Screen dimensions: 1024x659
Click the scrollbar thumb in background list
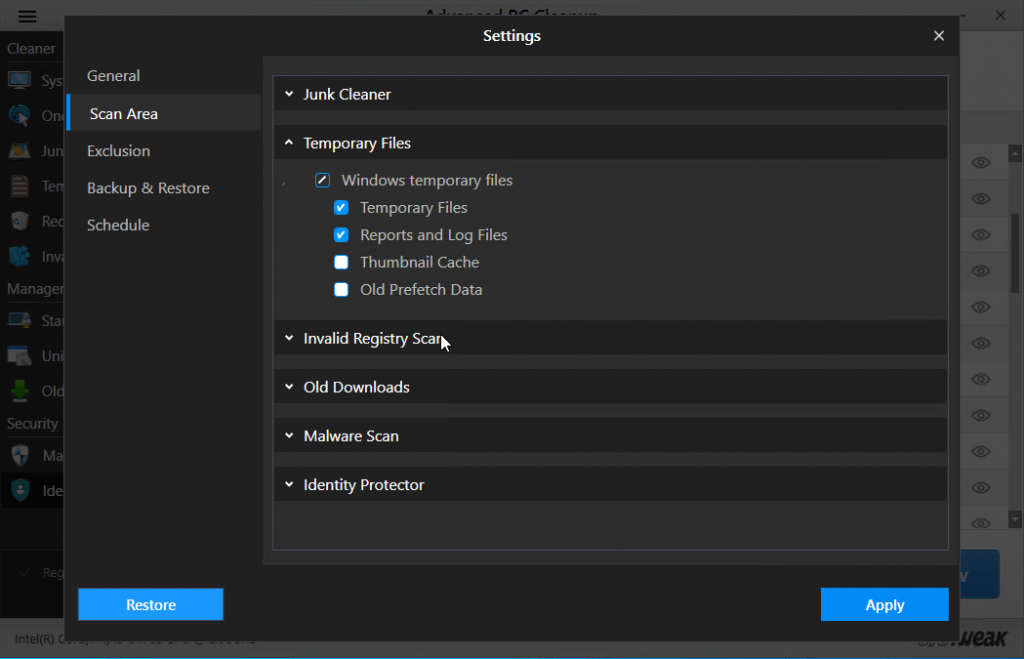click(x=1015, y=253)
